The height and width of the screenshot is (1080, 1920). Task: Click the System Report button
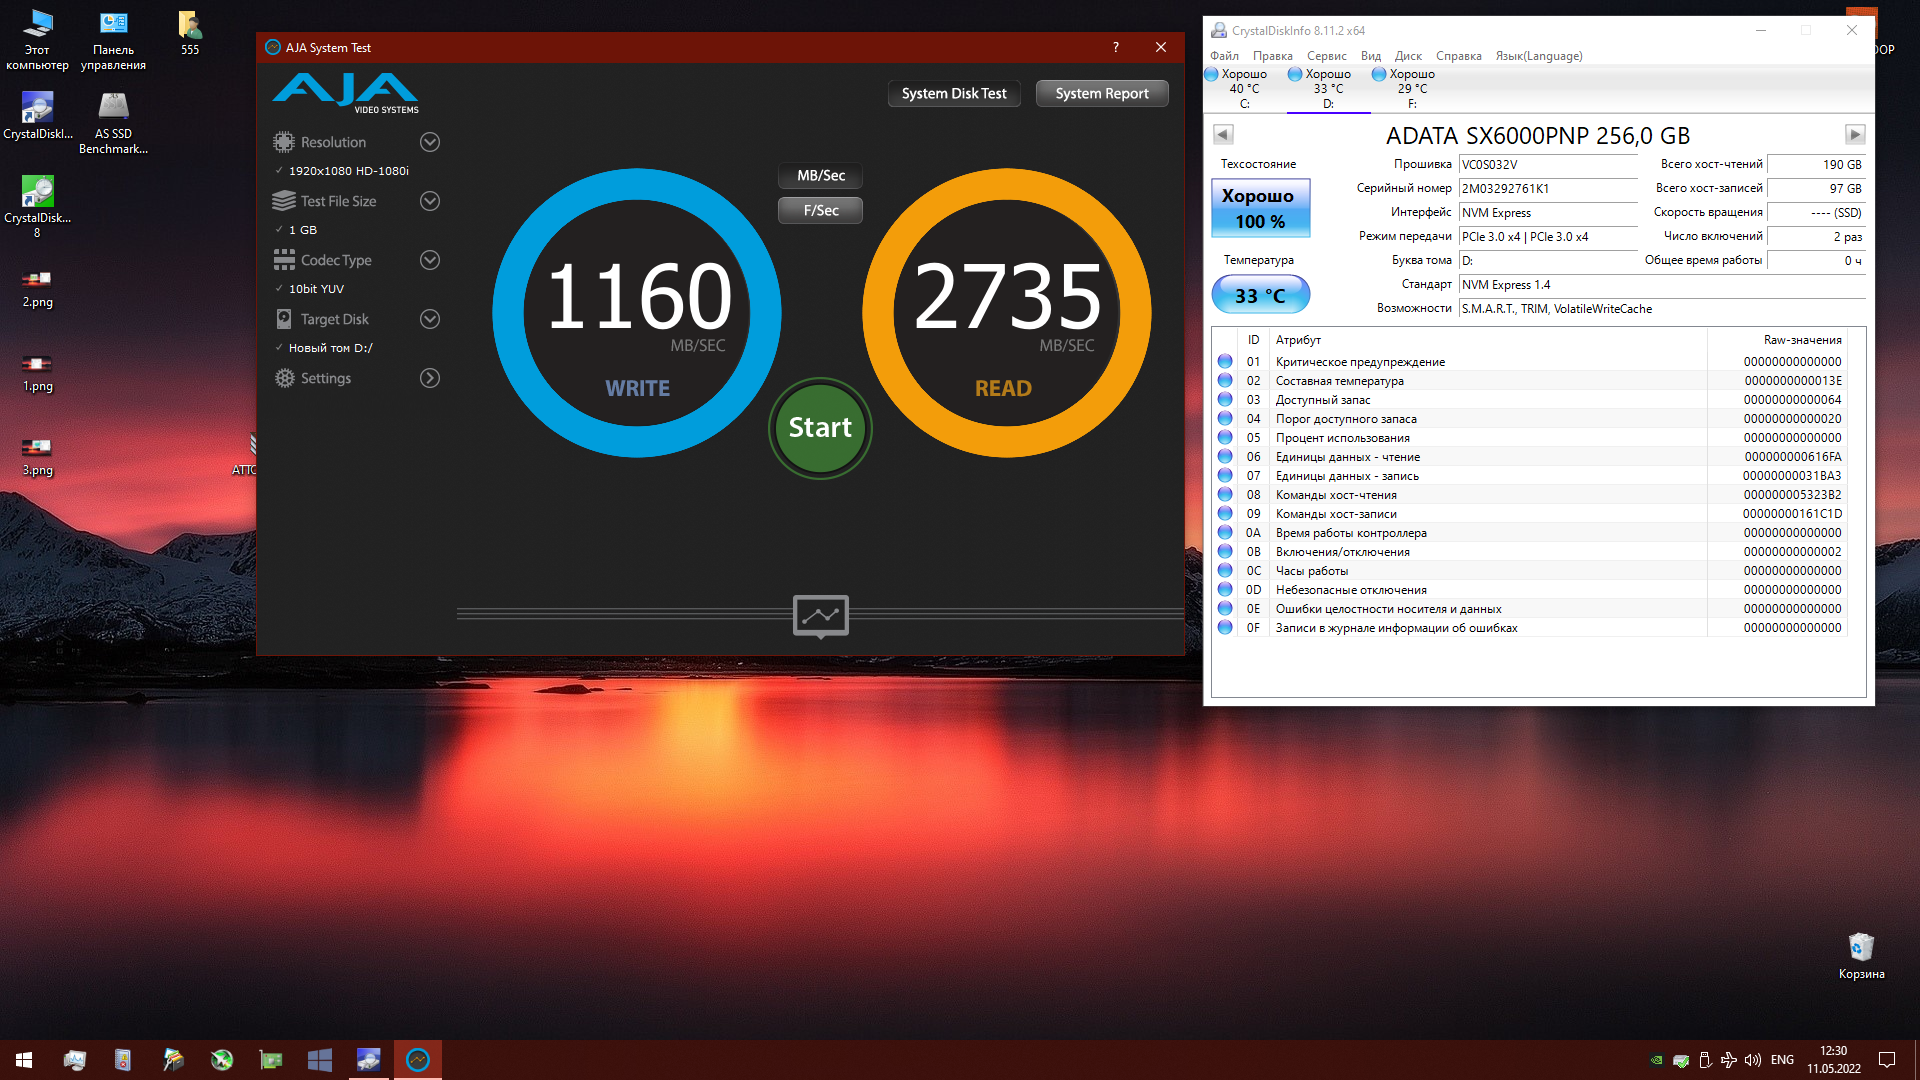click(1101, 93)
